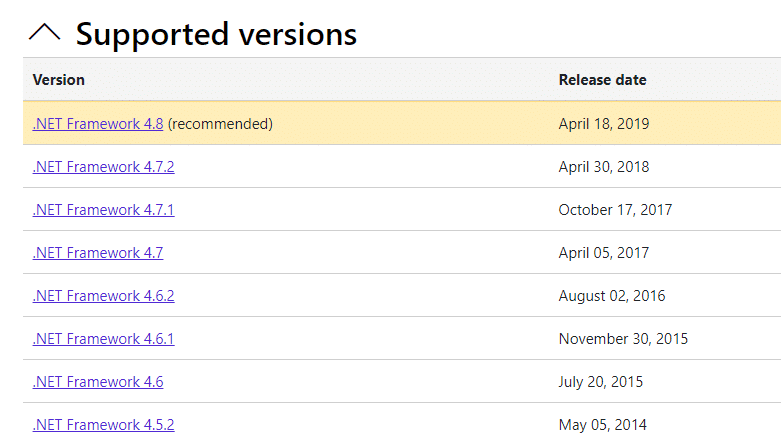Click the May 05, 2014 release date
Screen dimensions: 781x443
pyautogui.click(x=601, y=425)
